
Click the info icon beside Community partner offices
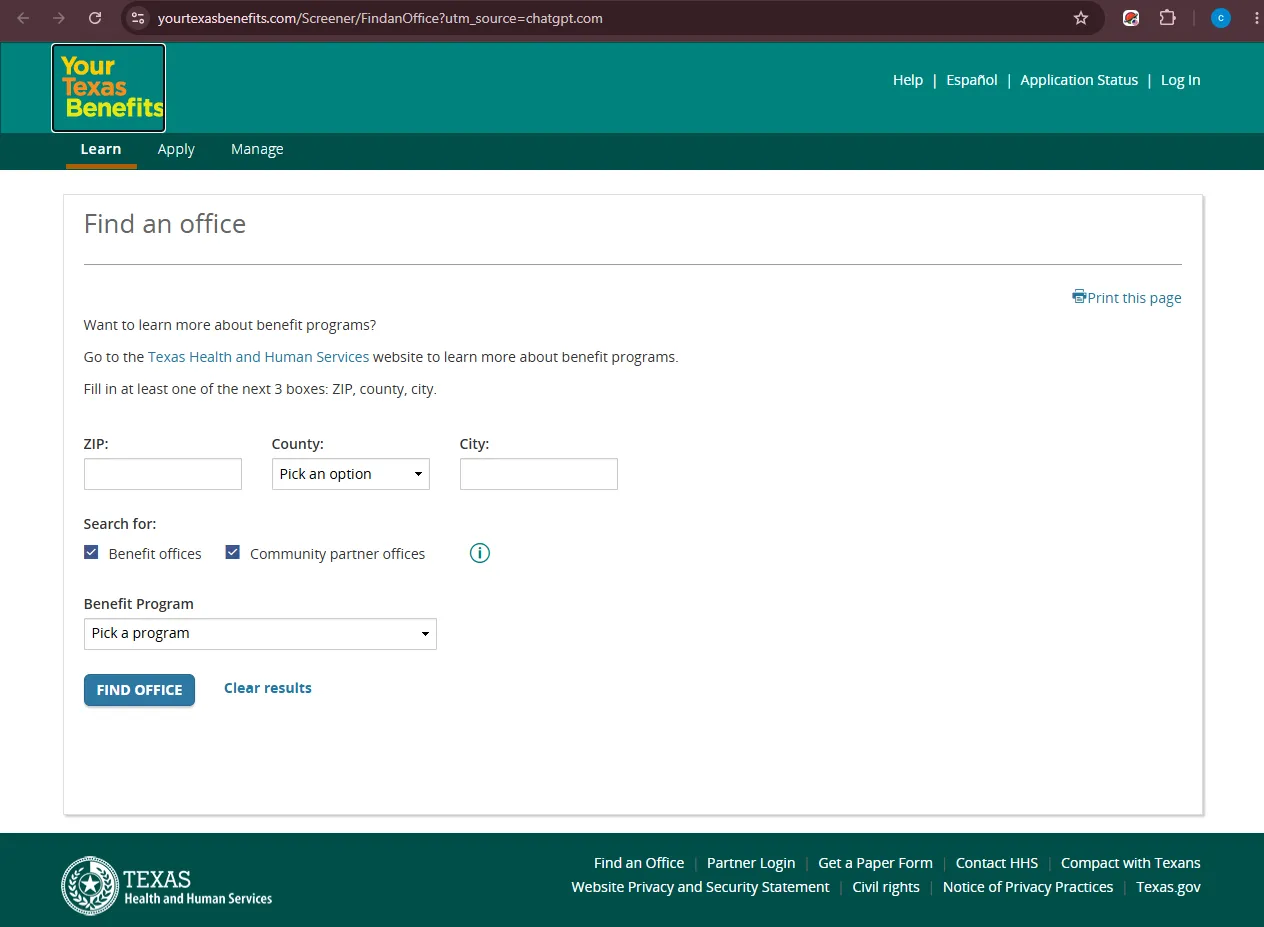pos(480,553)
